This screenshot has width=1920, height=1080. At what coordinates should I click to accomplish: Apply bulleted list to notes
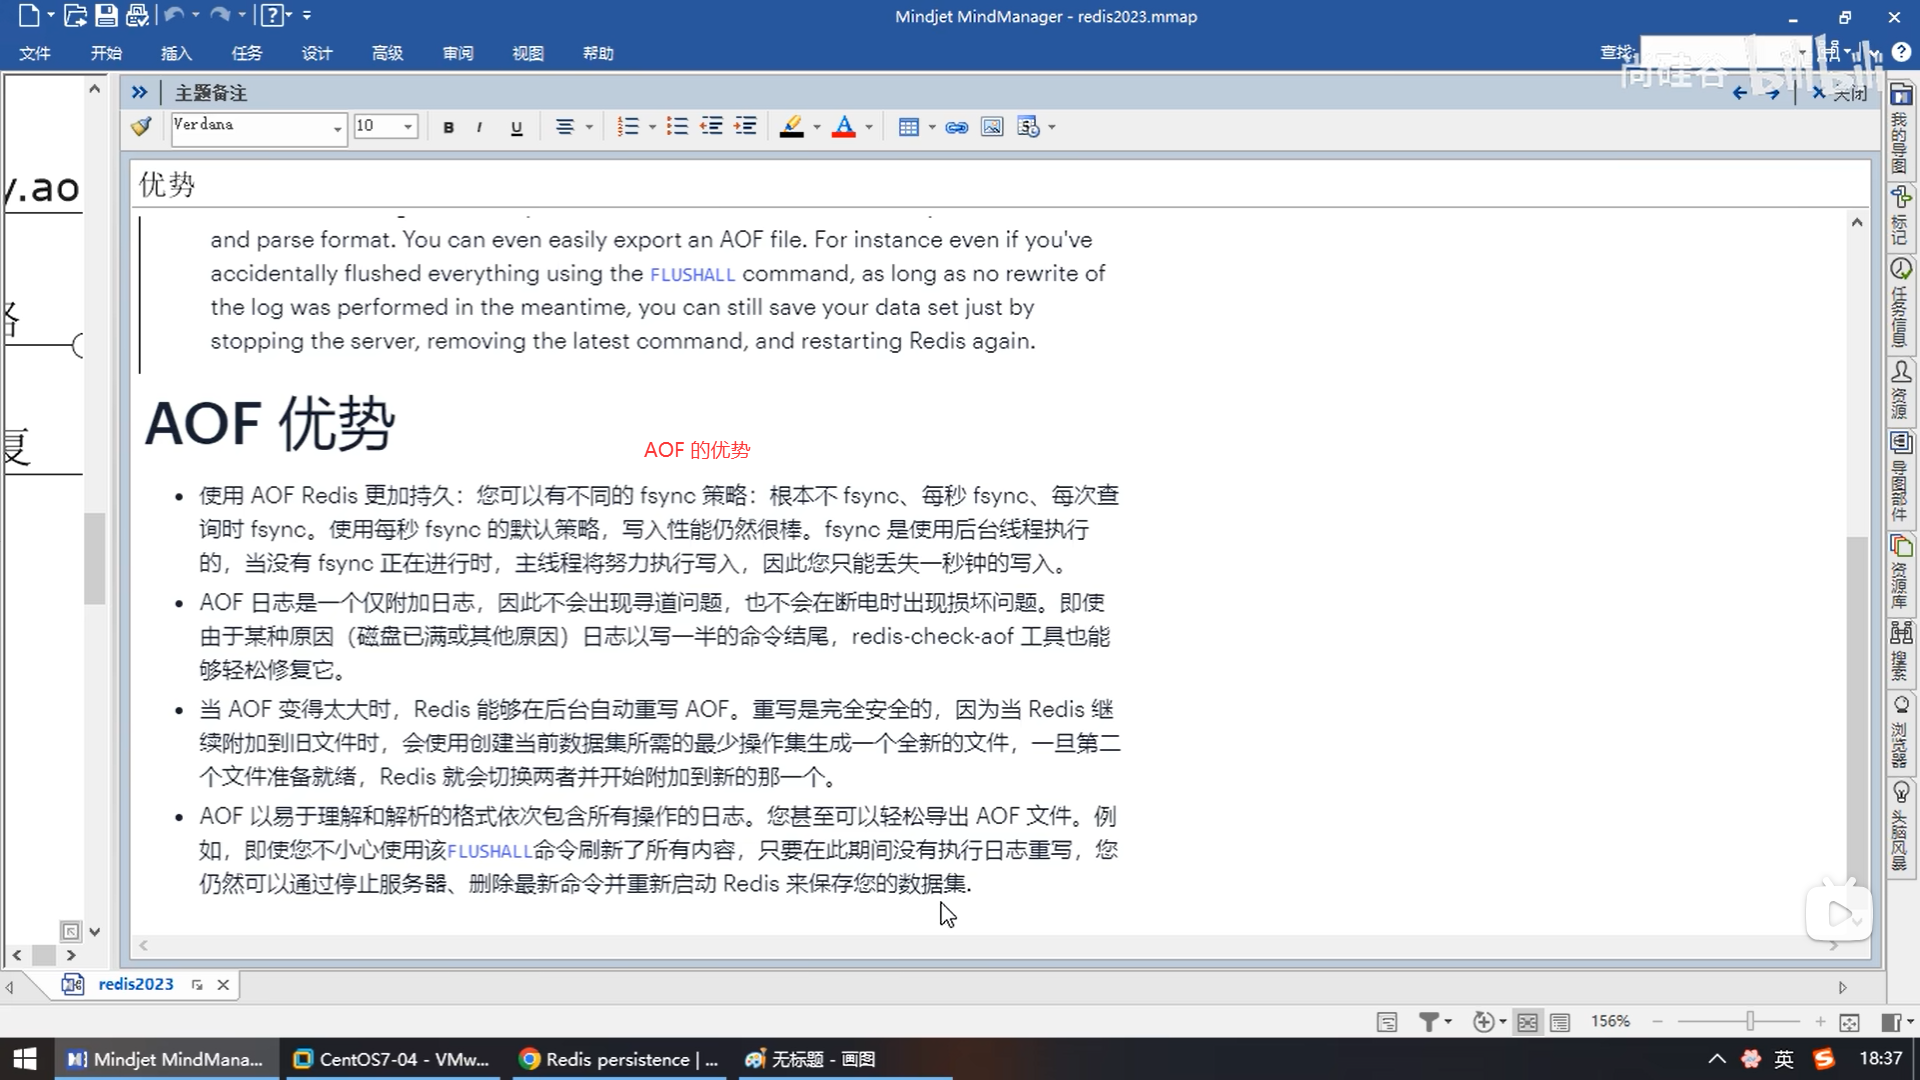[x=677, y=127]
